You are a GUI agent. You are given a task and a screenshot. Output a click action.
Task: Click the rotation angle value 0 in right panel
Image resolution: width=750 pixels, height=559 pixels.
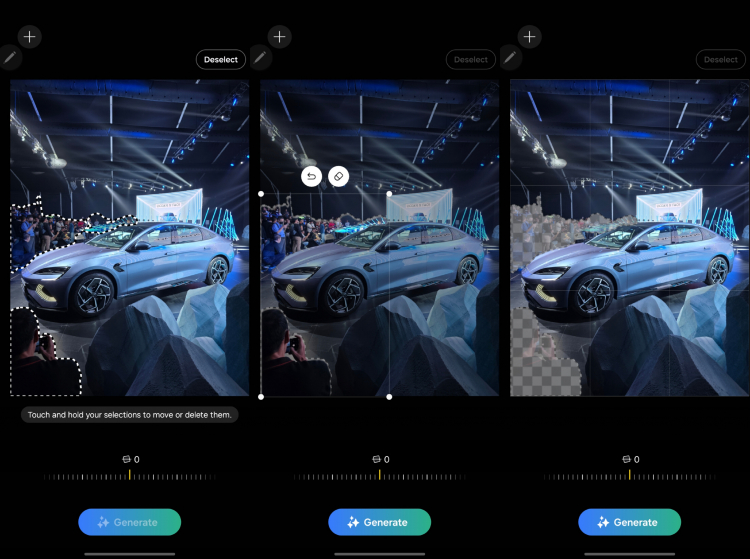636,460
